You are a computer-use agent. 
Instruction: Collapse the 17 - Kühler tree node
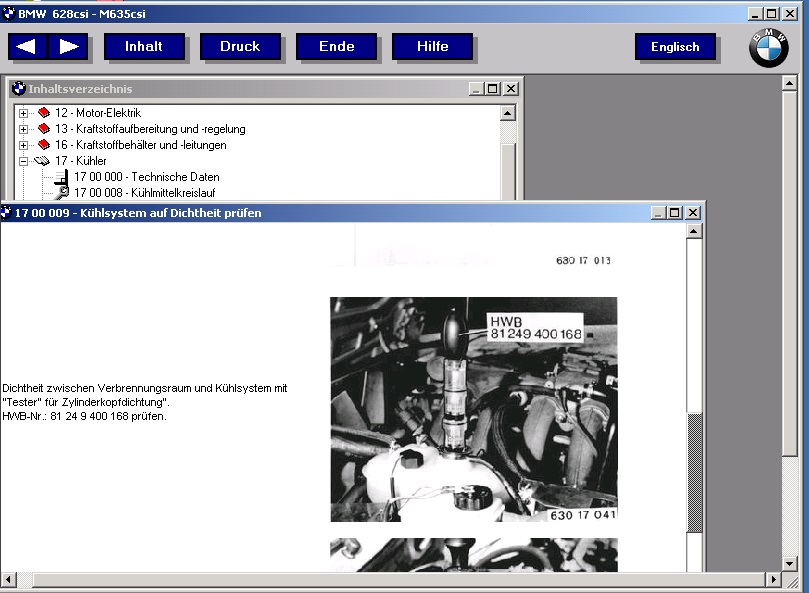[x=24, y=161]
